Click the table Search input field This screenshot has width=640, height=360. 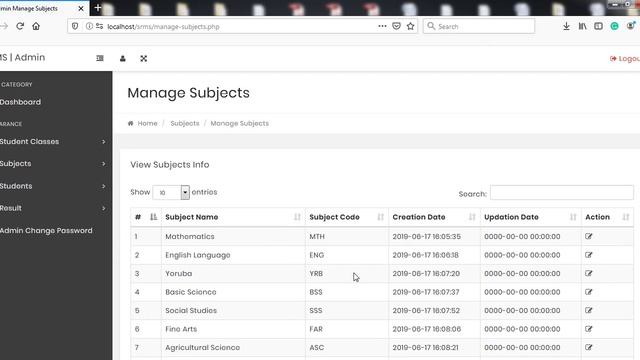pos(562,193)
